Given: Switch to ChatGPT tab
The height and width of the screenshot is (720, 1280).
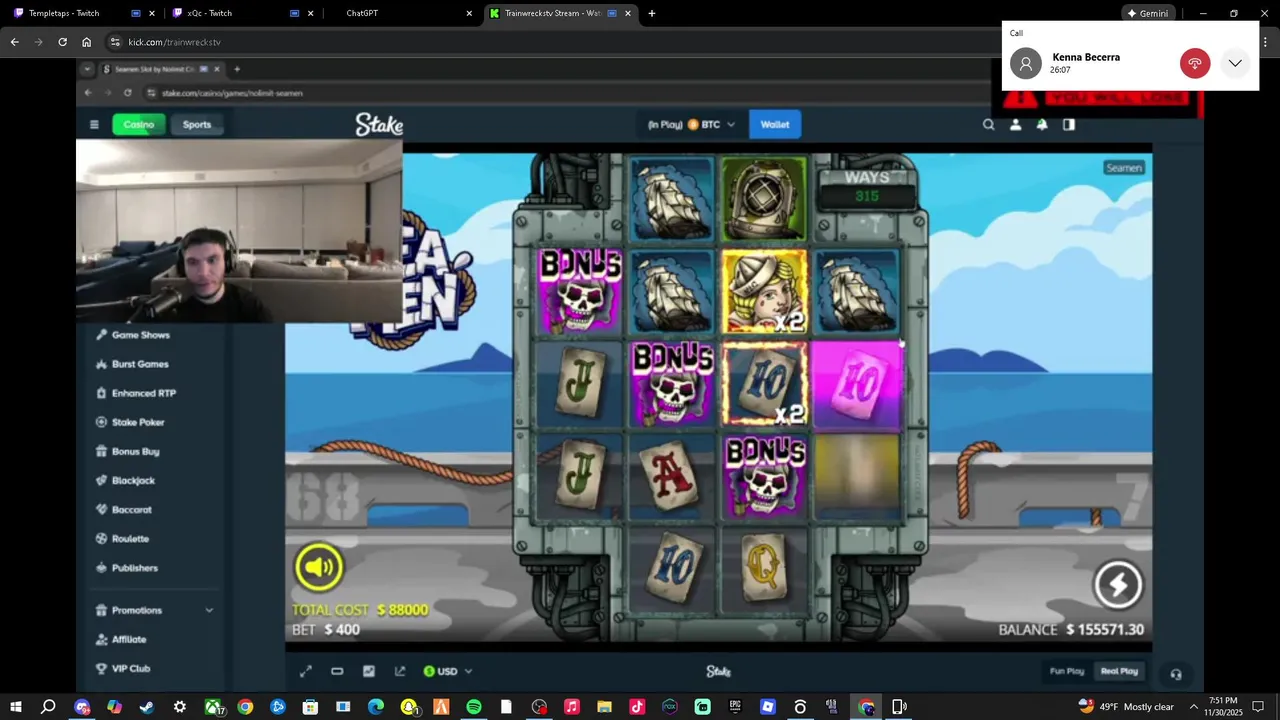Looking at the screenshot, I should [x=400, y=13].
